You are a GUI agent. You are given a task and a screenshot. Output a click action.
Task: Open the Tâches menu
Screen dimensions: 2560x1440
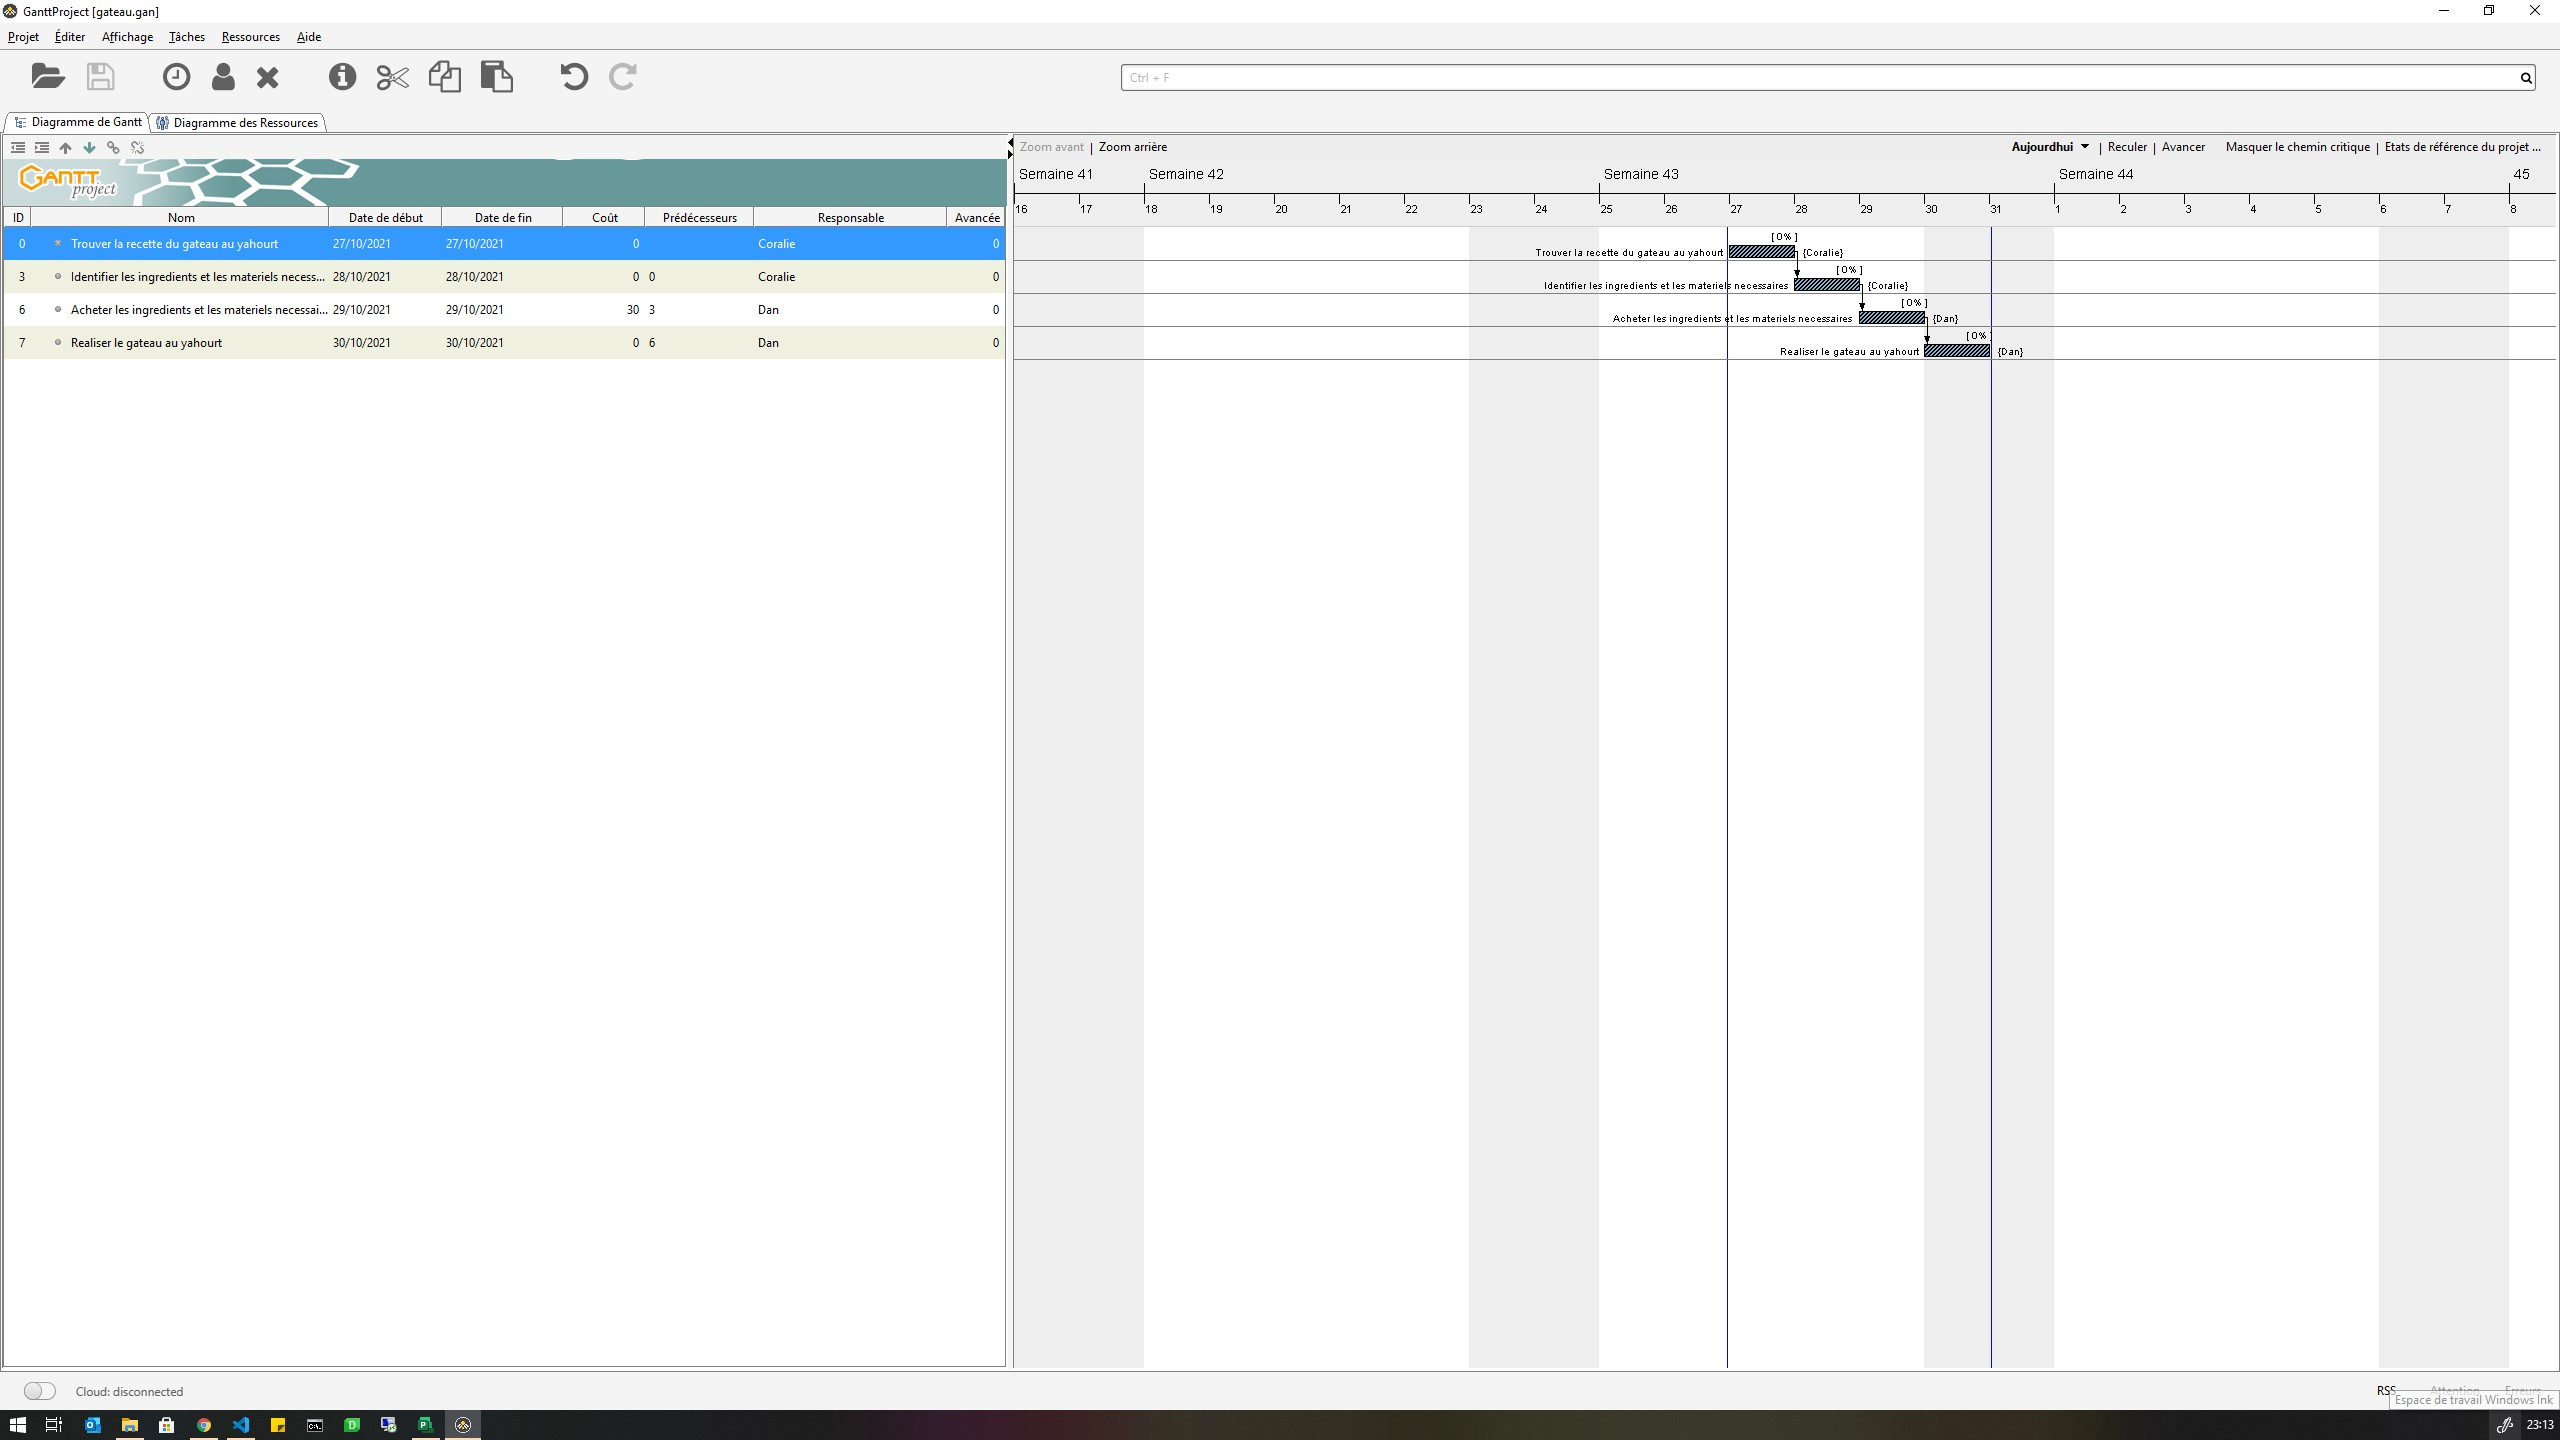186,37
